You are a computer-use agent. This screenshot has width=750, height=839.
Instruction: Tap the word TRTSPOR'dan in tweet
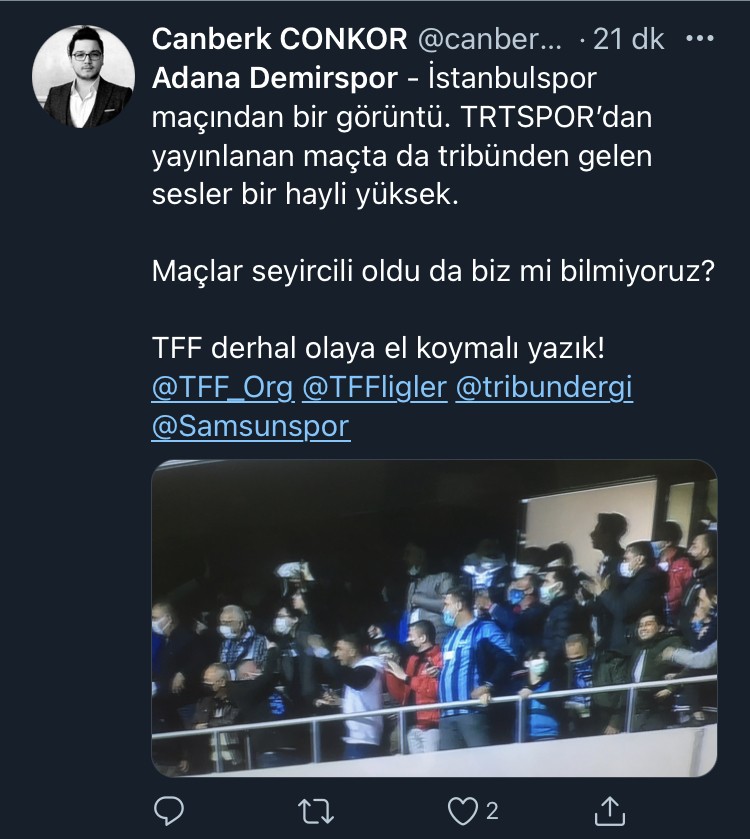click(x=556, y=117)
